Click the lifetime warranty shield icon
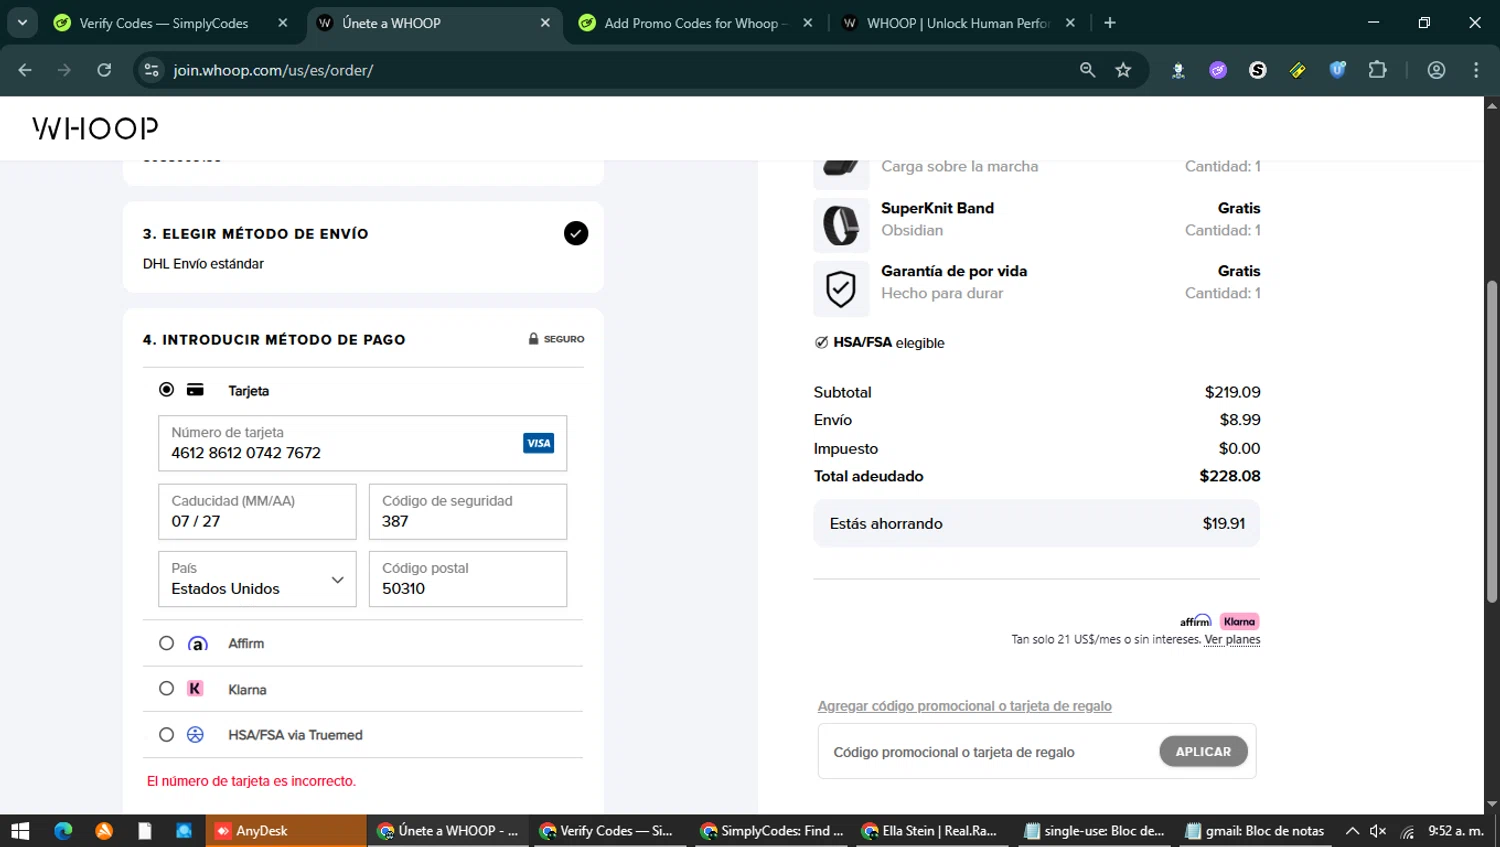 click(x=841, y=289)
